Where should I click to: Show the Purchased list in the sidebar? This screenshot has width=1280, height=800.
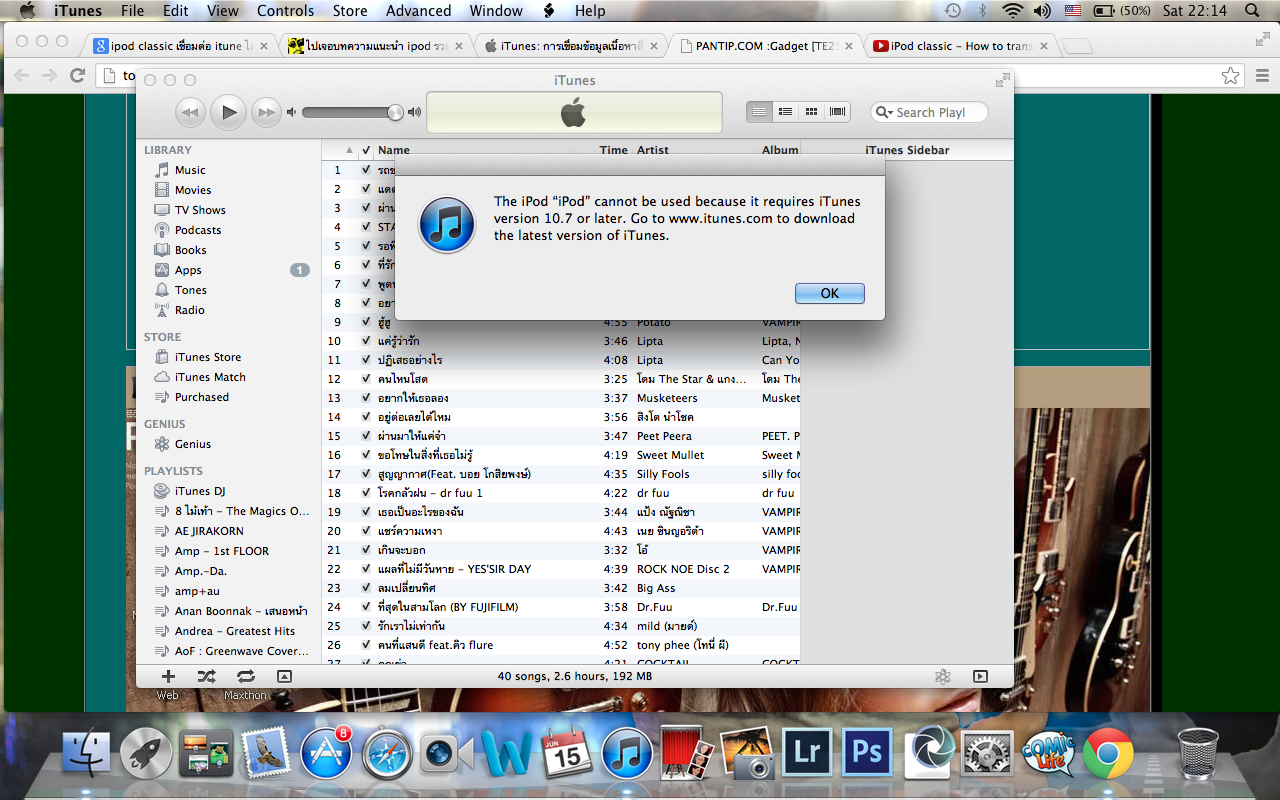(201, 397)
